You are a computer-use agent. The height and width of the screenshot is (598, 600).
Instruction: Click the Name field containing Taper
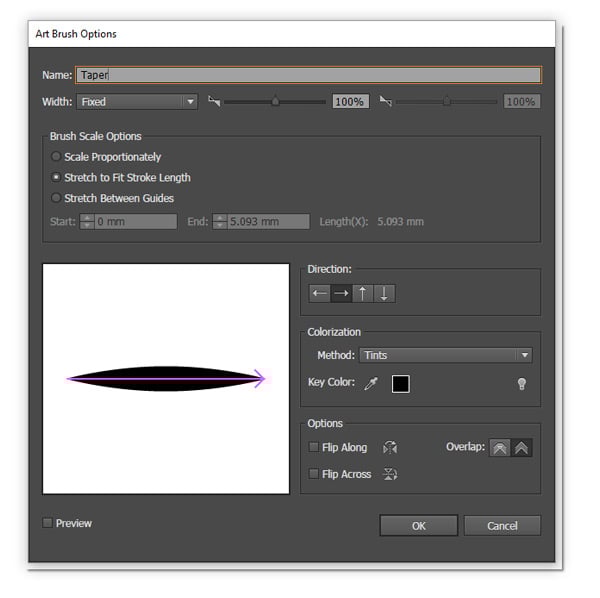308,75
